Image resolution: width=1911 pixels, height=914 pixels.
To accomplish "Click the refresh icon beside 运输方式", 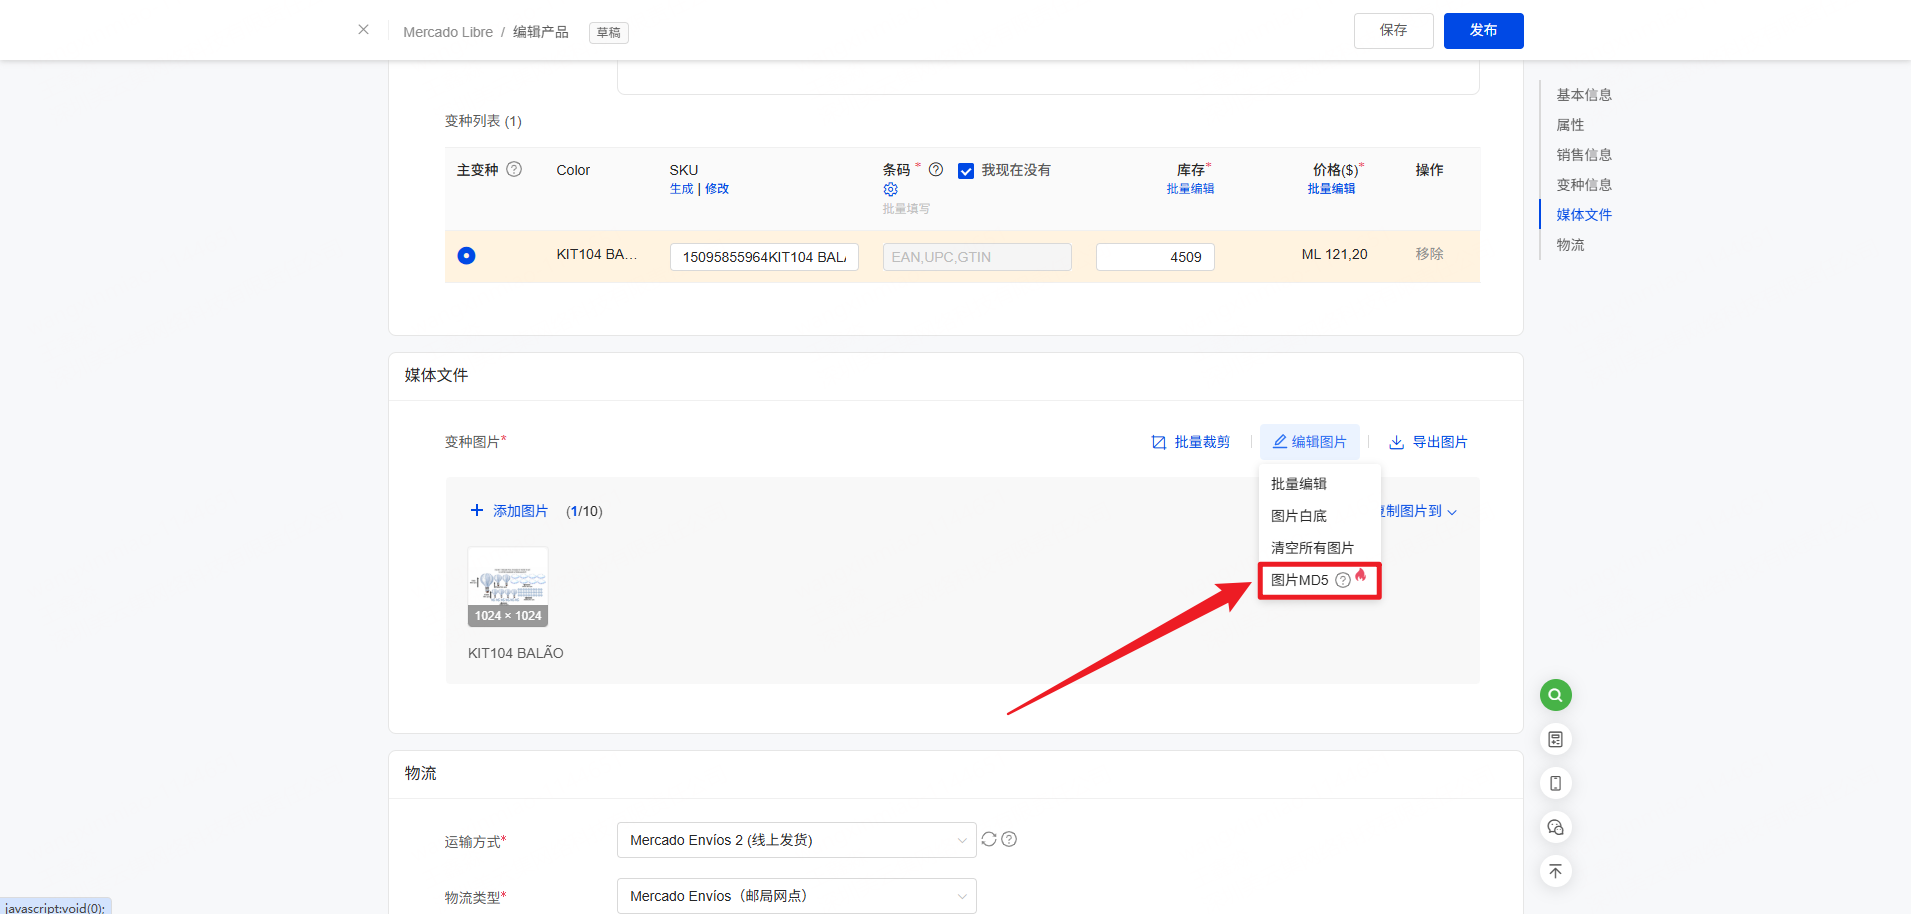I will (989, 840).
